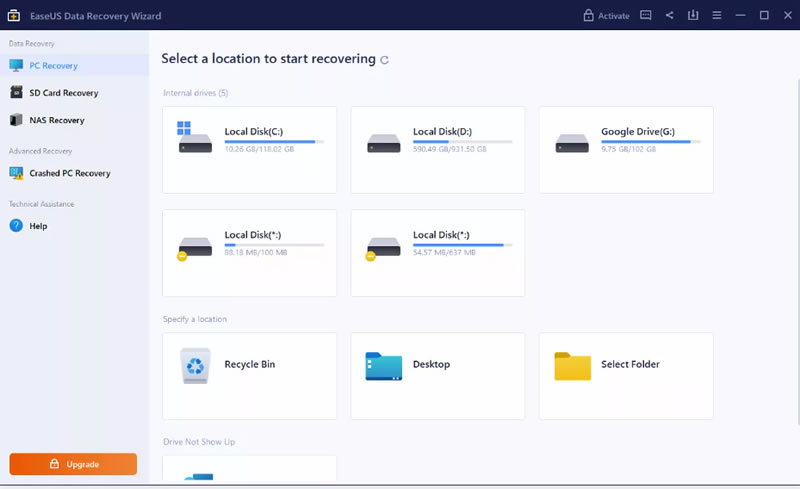Select Local Disk(D:) drive card
Viewport: 800px width, 489px height.
(x=438, y=150)
